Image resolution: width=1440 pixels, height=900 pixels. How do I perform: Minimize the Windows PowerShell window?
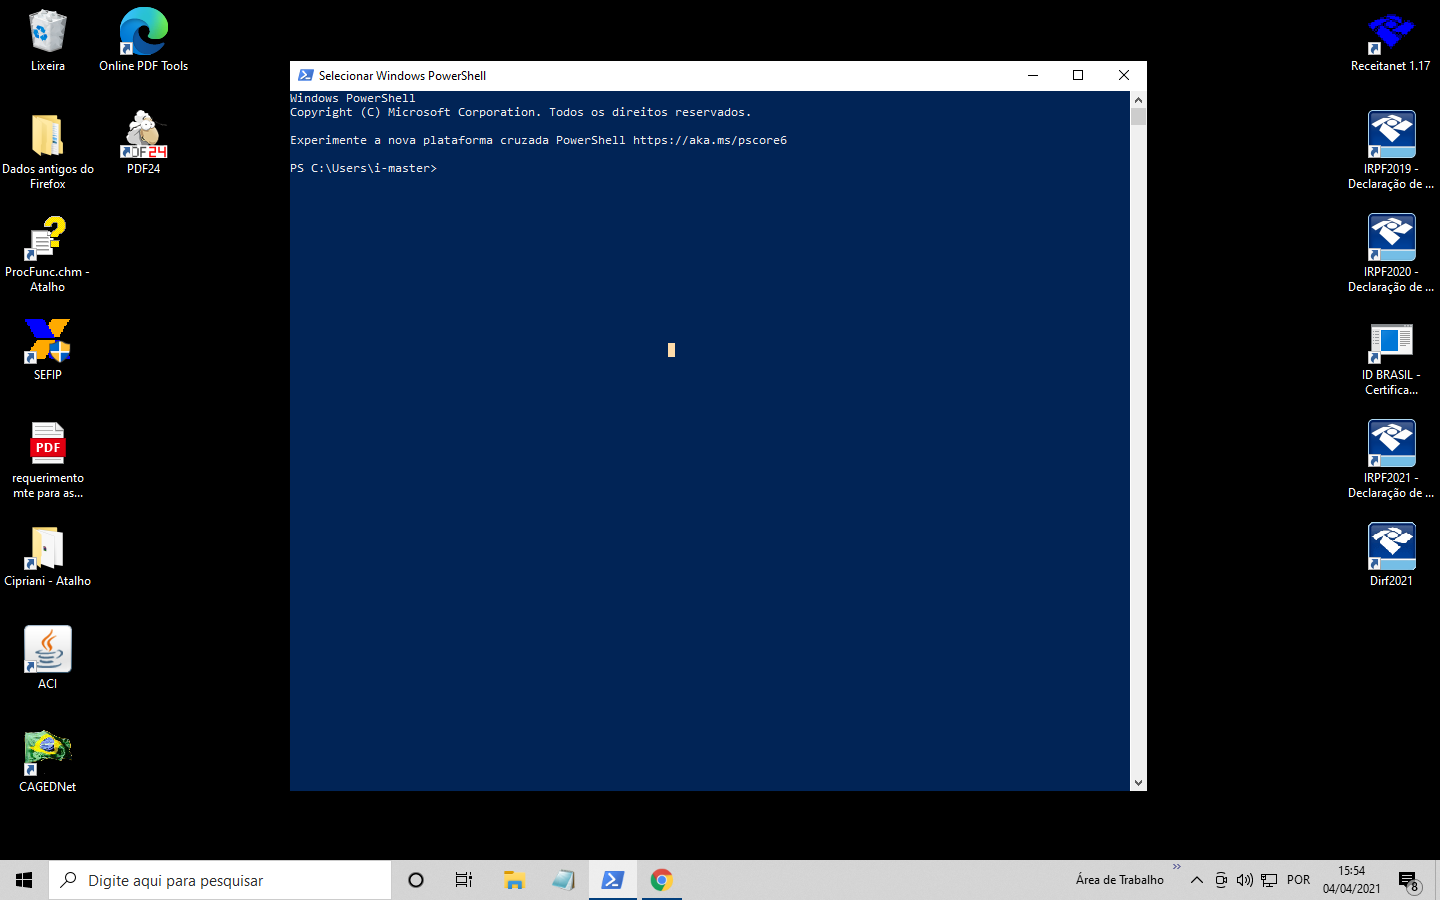1033,75
